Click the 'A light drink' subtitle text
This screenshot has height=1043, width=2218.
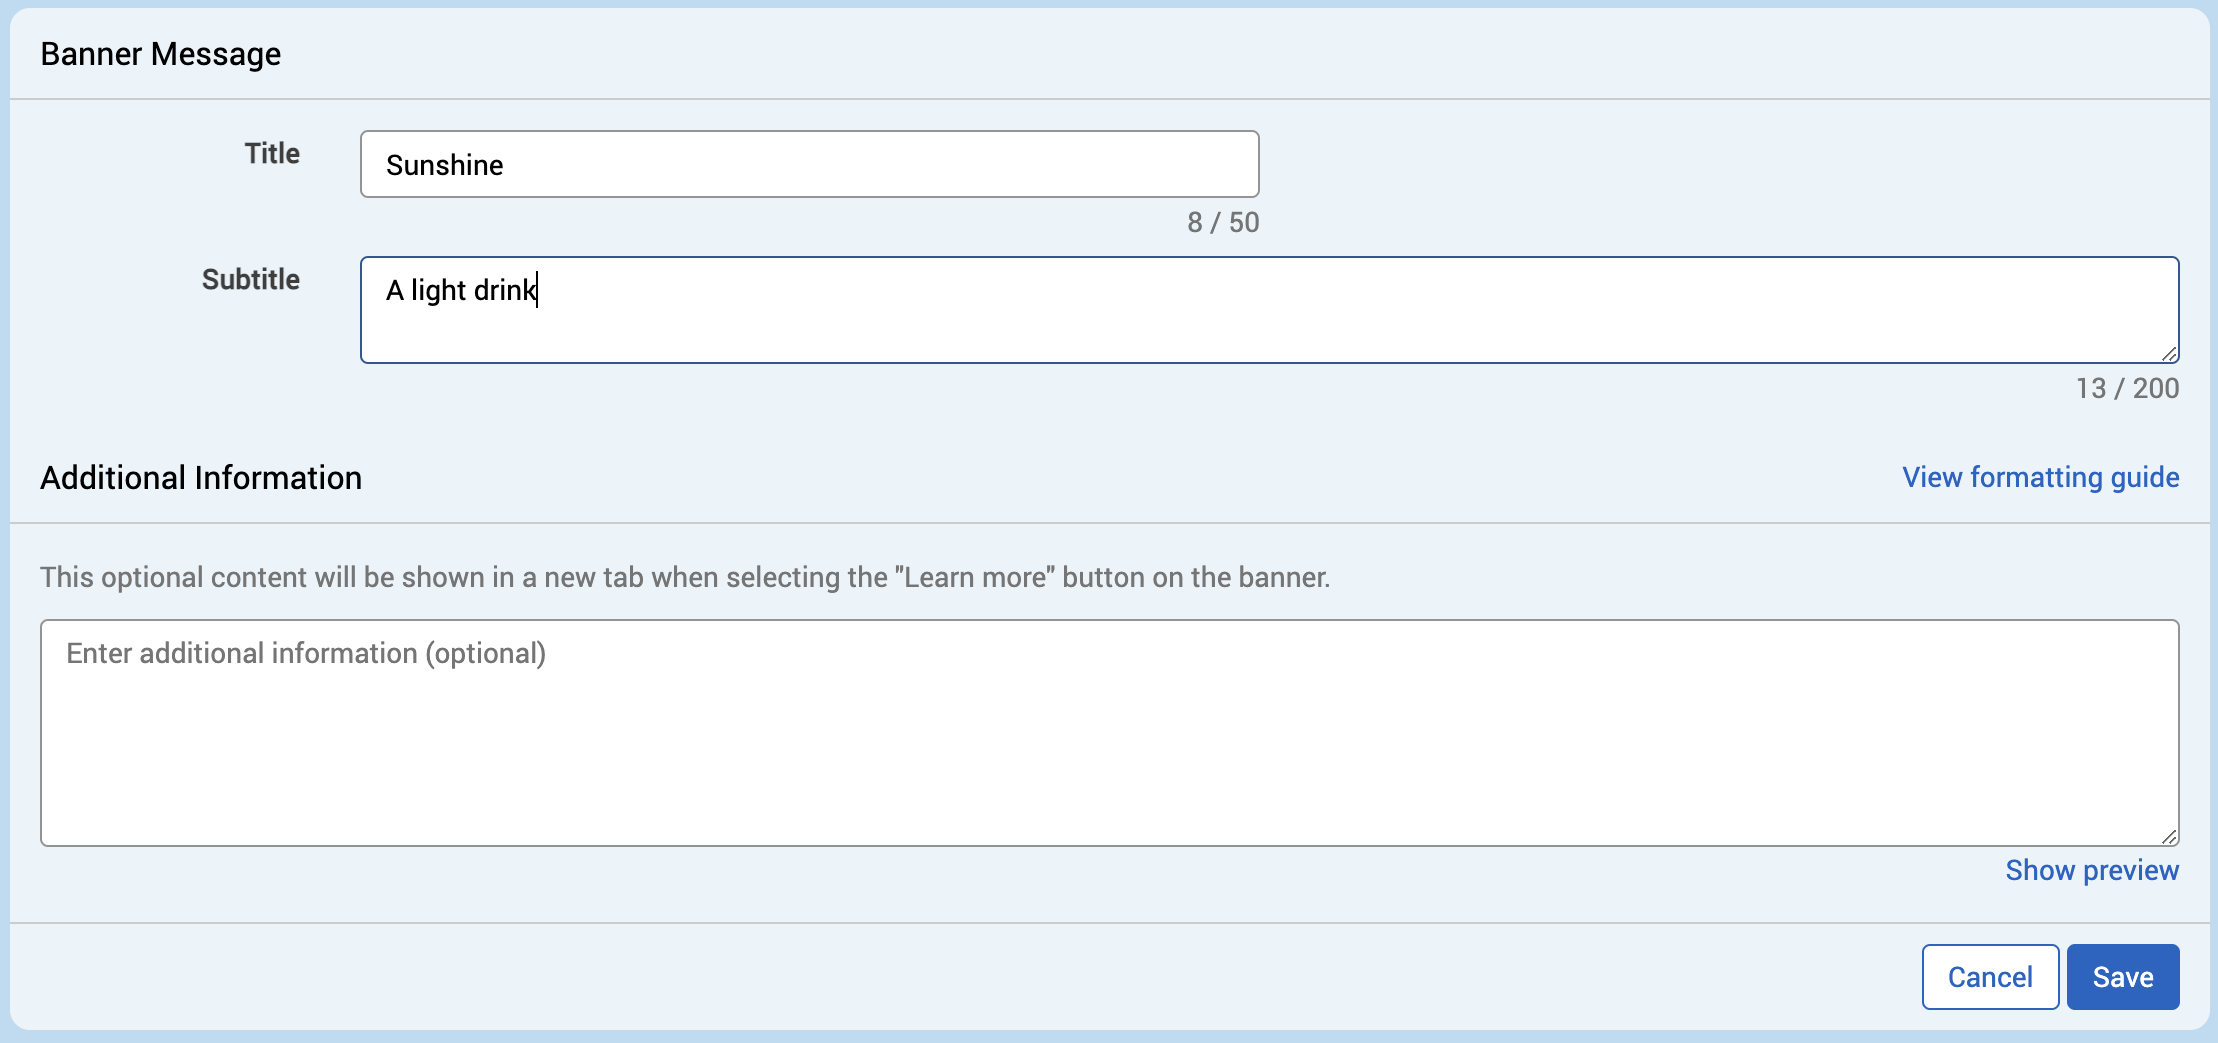[461, 290]
